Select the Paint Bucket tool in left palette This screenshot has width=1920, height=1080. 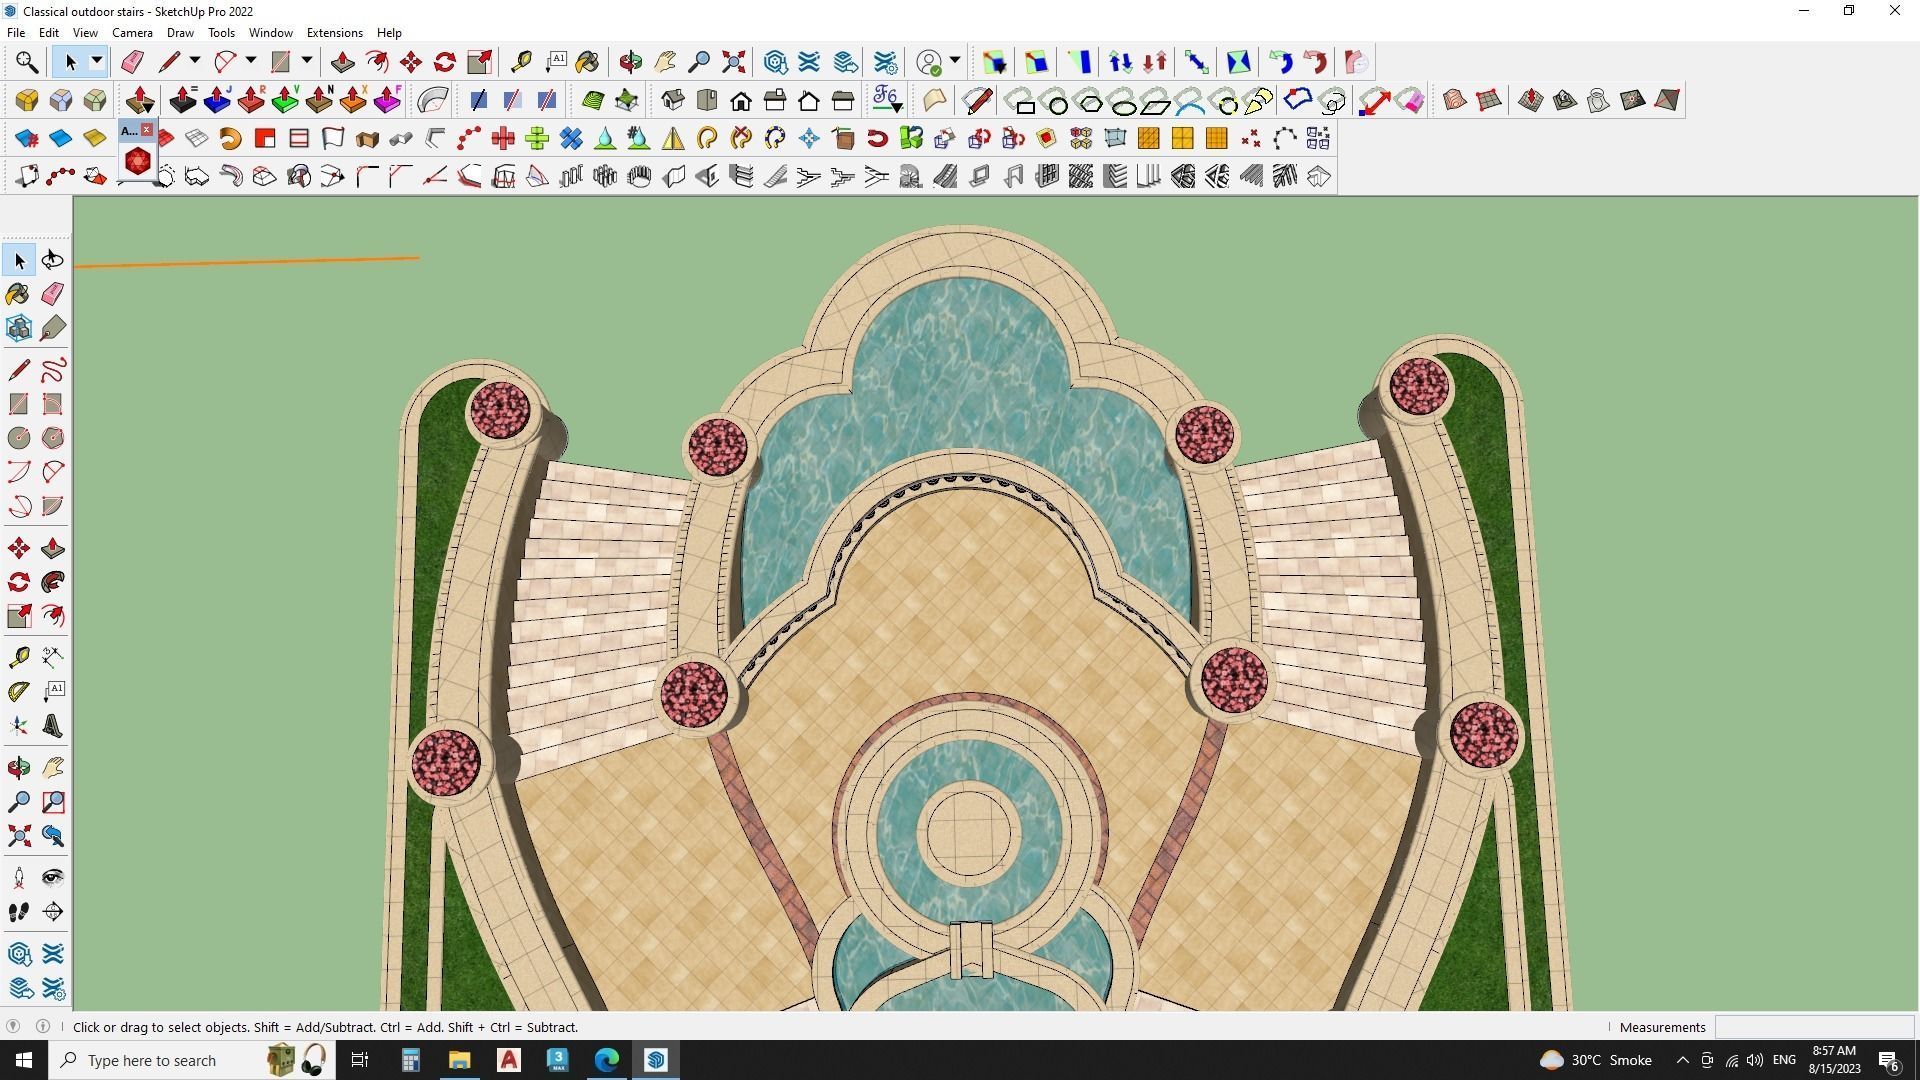[19, 294]
